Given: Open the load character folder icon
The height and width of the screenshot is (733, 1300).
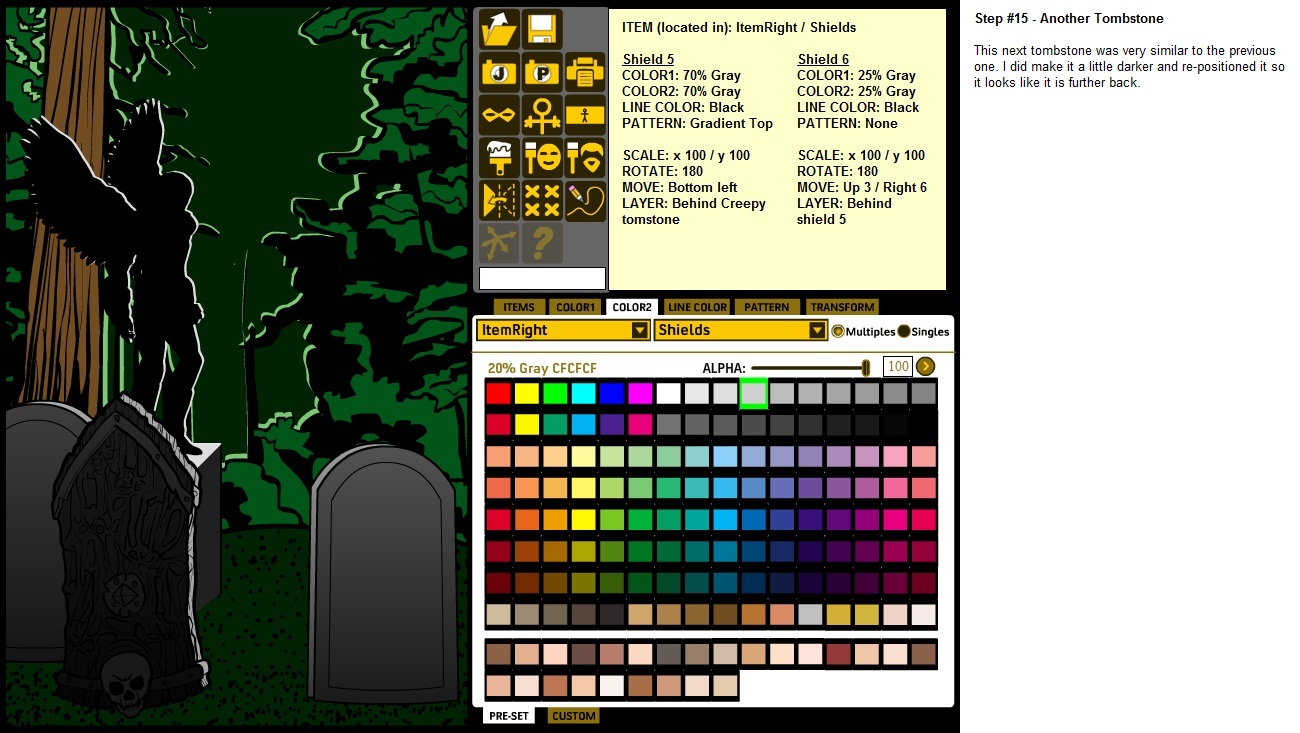Looking at the screenshot, I should pyautogui.click(x=499, y=29).
